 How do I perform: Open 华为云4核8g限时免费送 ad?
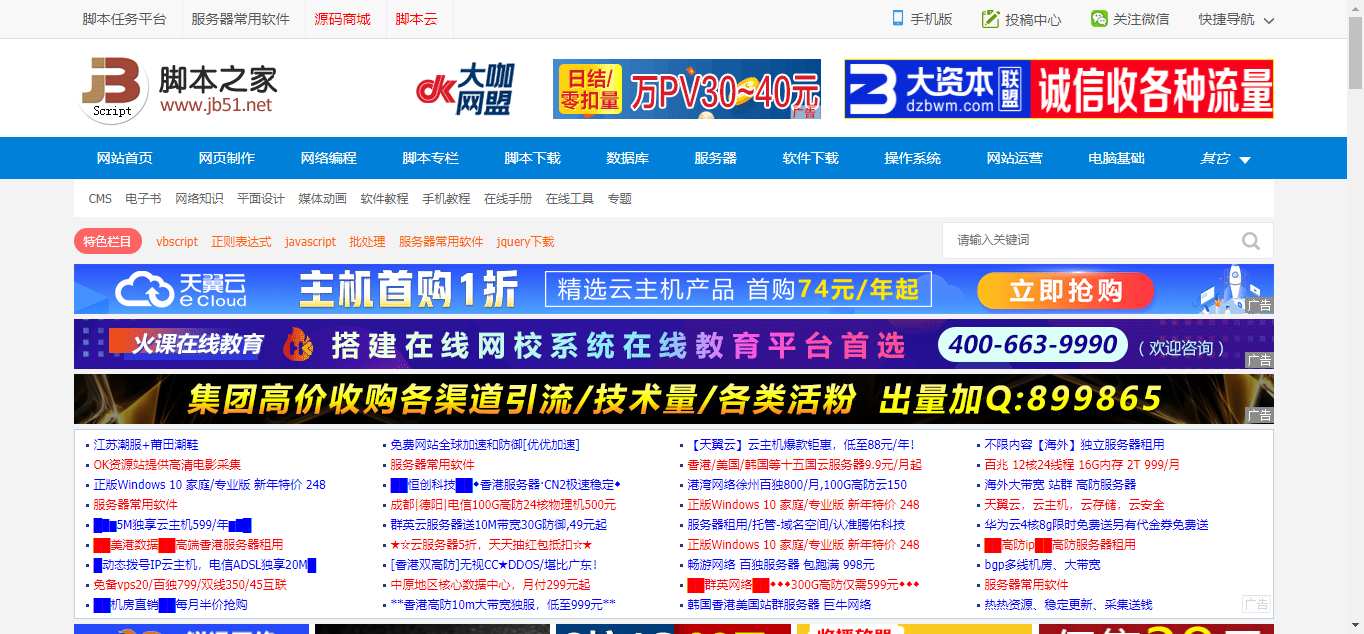pyautogui.click(x=1096, y=524)
